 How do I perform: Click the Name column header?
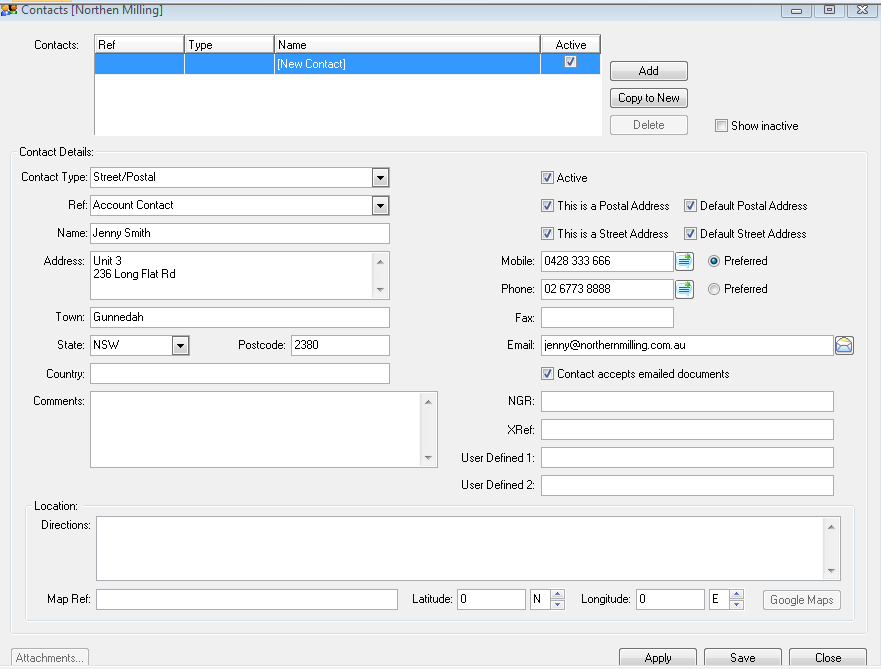[406, 45]
